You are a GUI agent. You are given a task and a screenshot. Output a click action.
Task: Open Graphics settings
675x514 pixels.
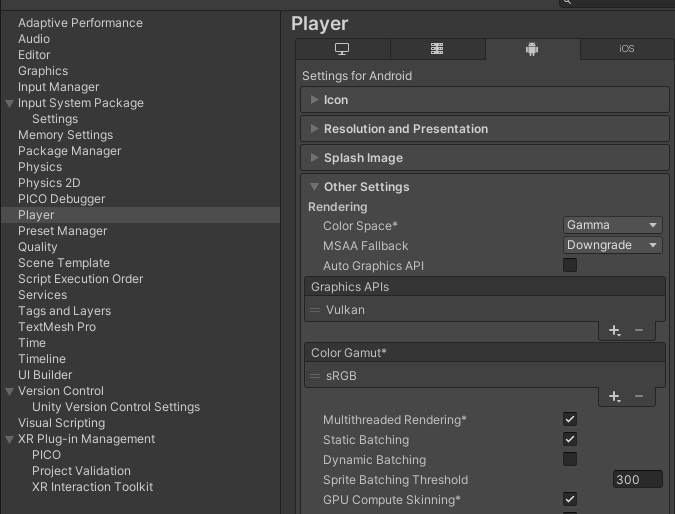[43, 71]
